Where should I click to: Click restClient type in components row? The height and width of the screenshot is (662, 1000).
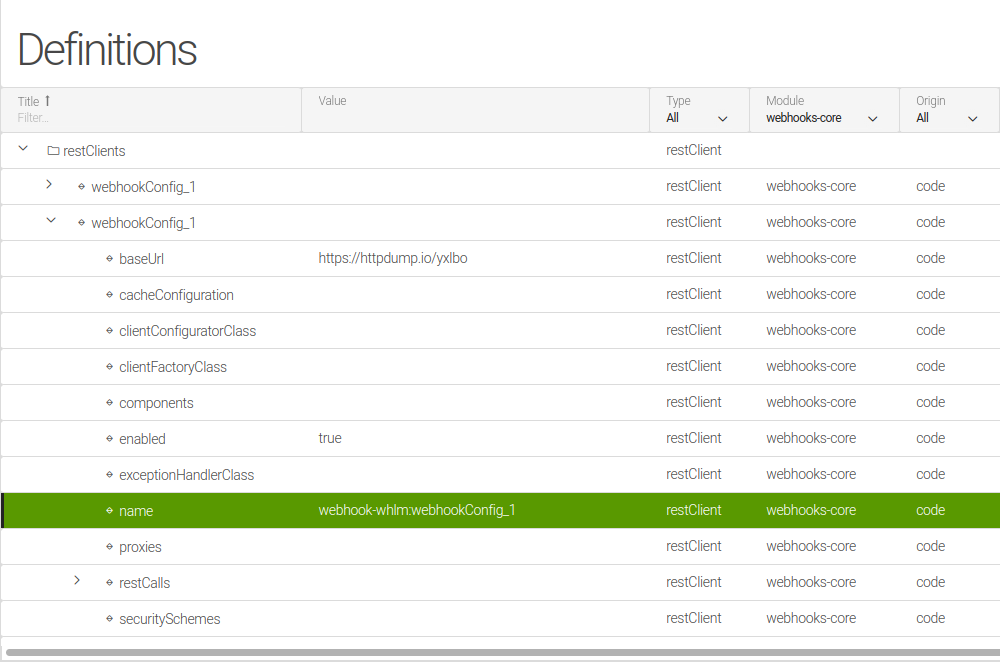pos(693,402)
